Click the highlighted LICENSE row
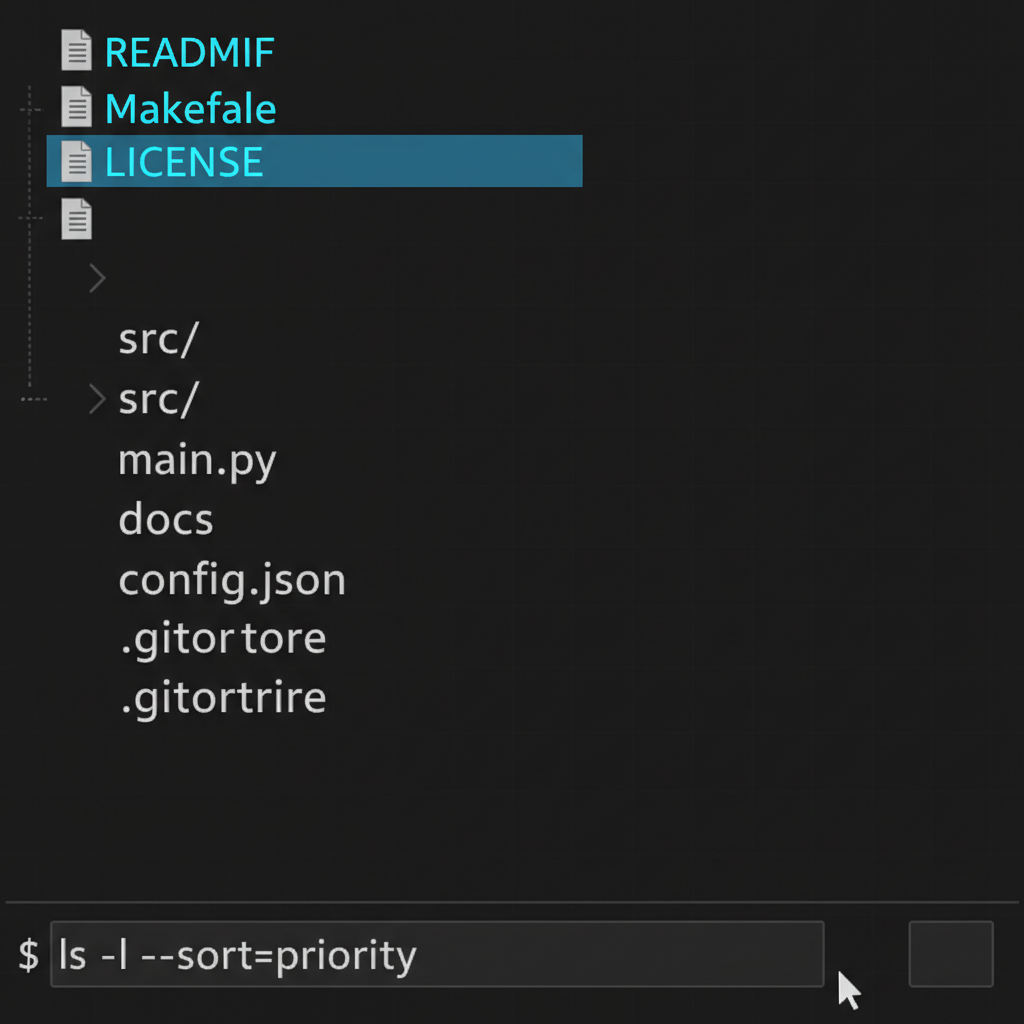The width and height of the screenshot is (1024, 1024). pyautogui.click(x=313, y=161)
